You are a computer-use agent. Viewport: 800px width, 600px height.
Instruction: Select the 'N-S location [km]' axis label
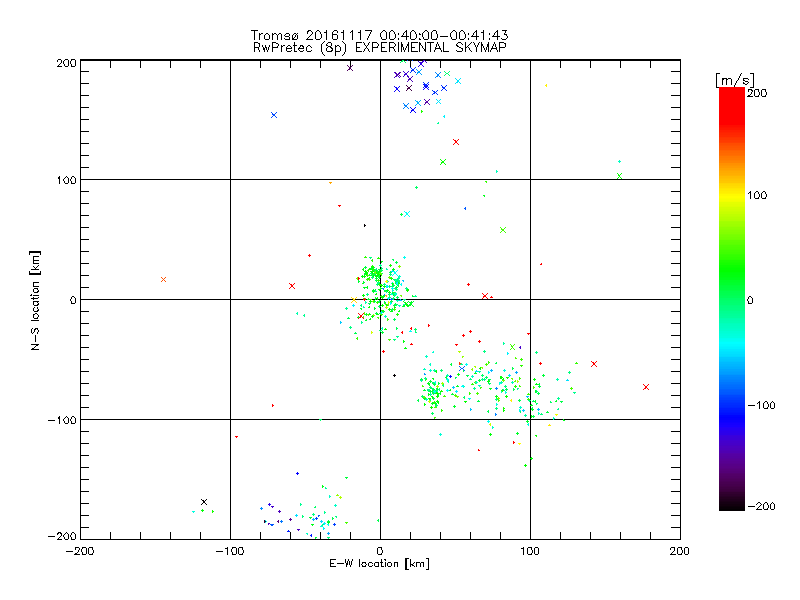[35, 300]
